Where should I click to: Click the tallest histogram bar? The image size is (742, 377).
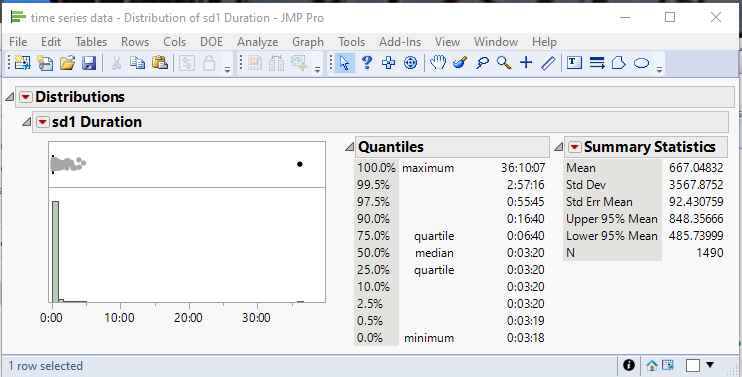(x=55, y=251)
